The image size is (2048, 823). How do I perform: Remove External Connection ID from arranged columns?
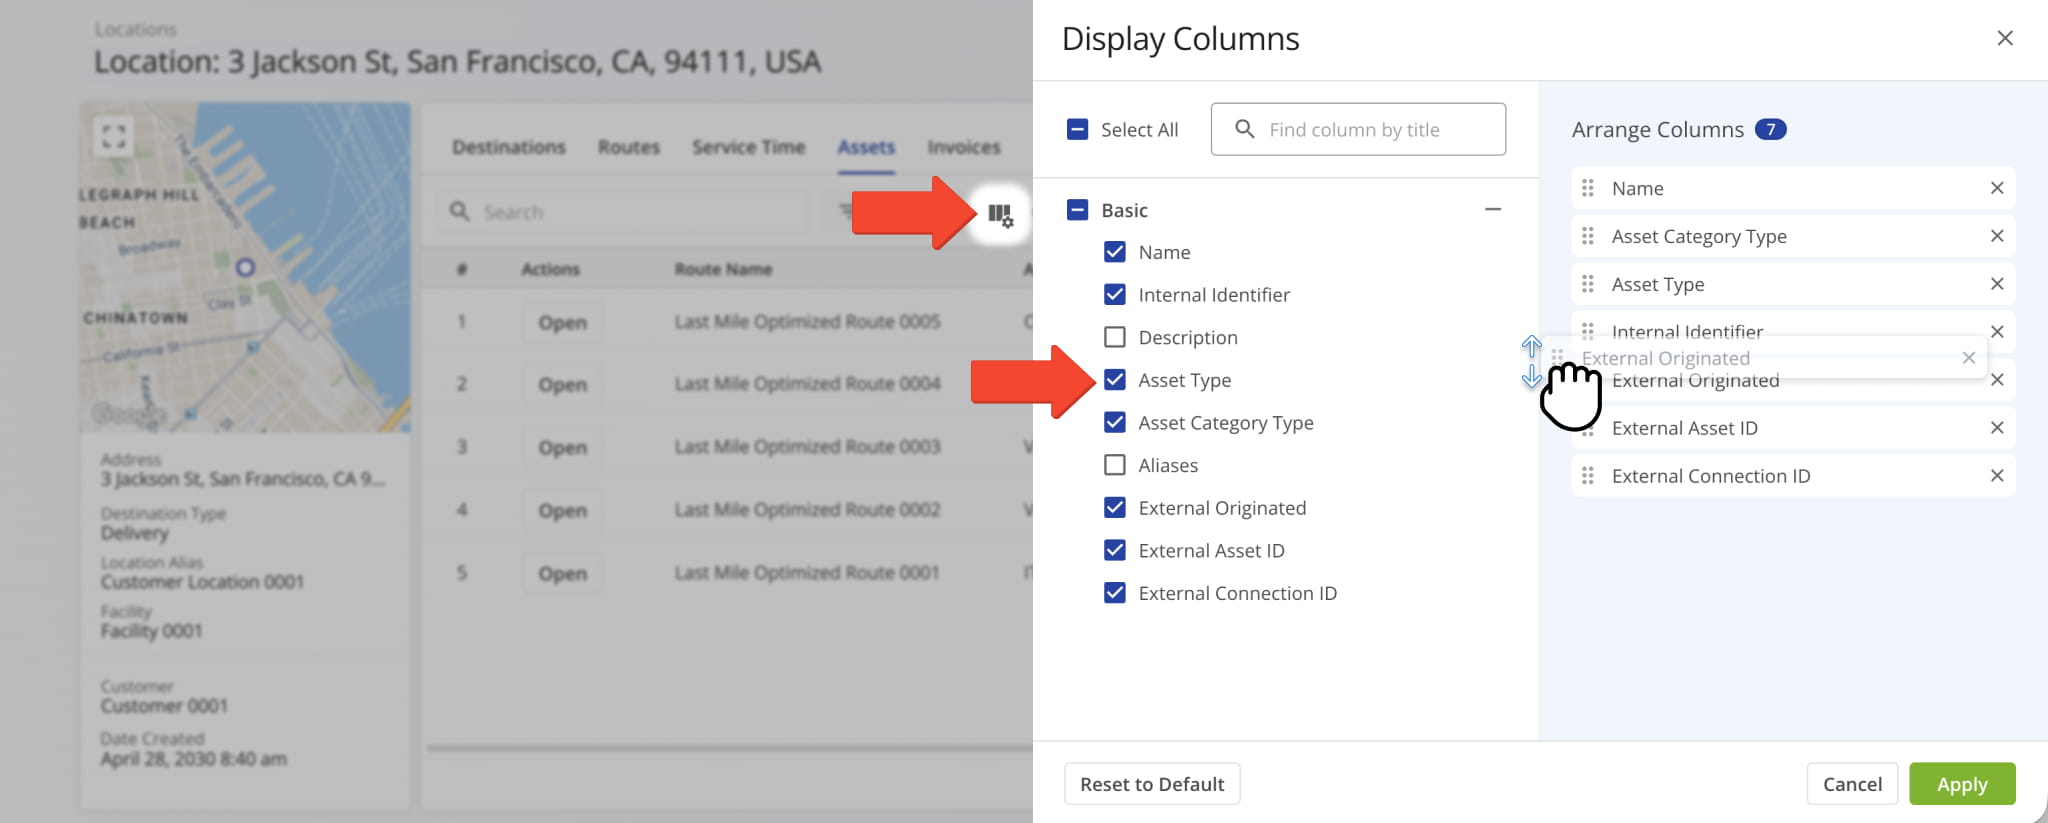click(x=1997, y=476)
